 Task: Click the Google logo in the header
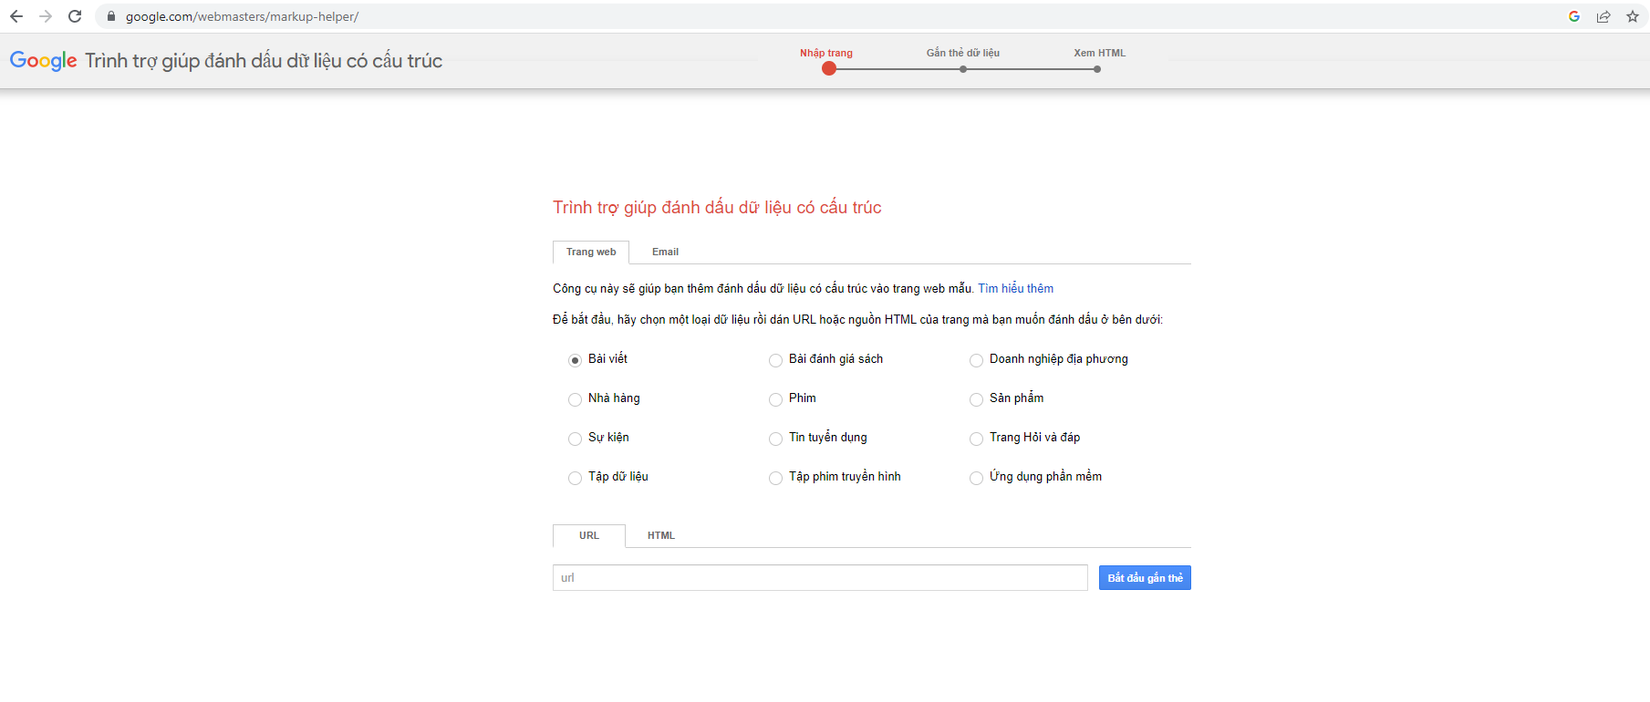(x=43, y=61)
